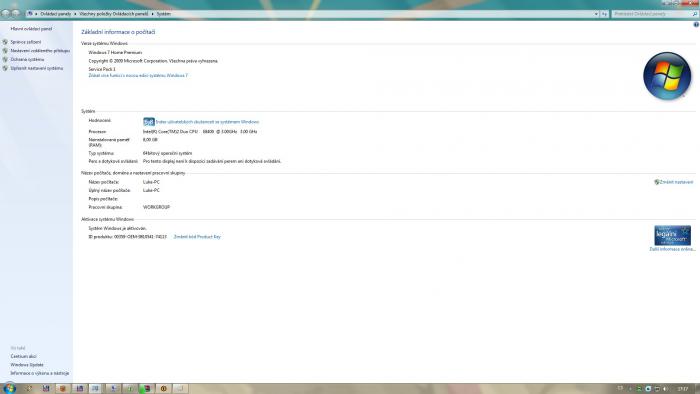
Task: Expand arrow after Všechny položky breadcrumb
Action: point(152,14)
